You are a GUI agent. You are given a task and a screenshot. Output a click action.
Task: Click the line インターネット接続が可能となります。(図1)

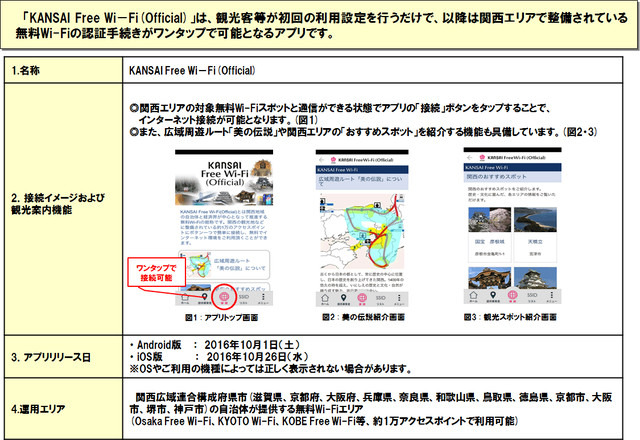228,120
